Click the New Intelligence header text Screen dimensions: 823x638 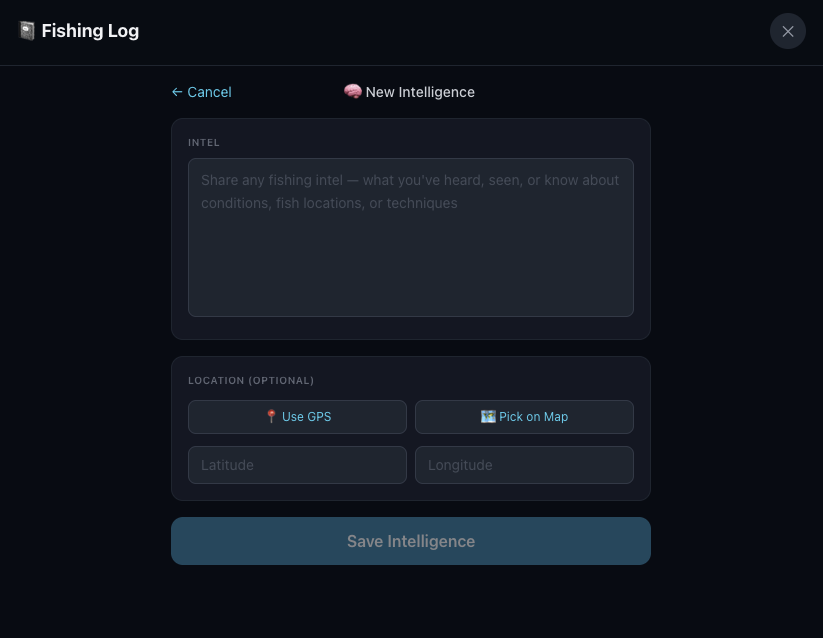(420, 92)
